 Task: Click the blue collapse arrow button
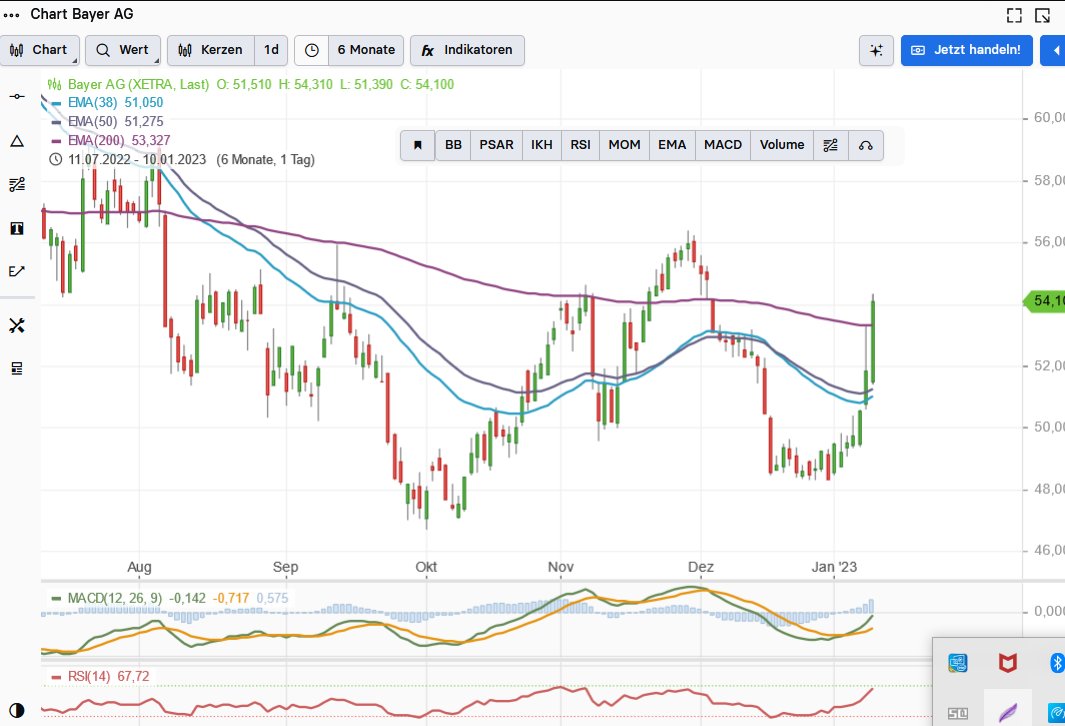(x=1054, y=50)
